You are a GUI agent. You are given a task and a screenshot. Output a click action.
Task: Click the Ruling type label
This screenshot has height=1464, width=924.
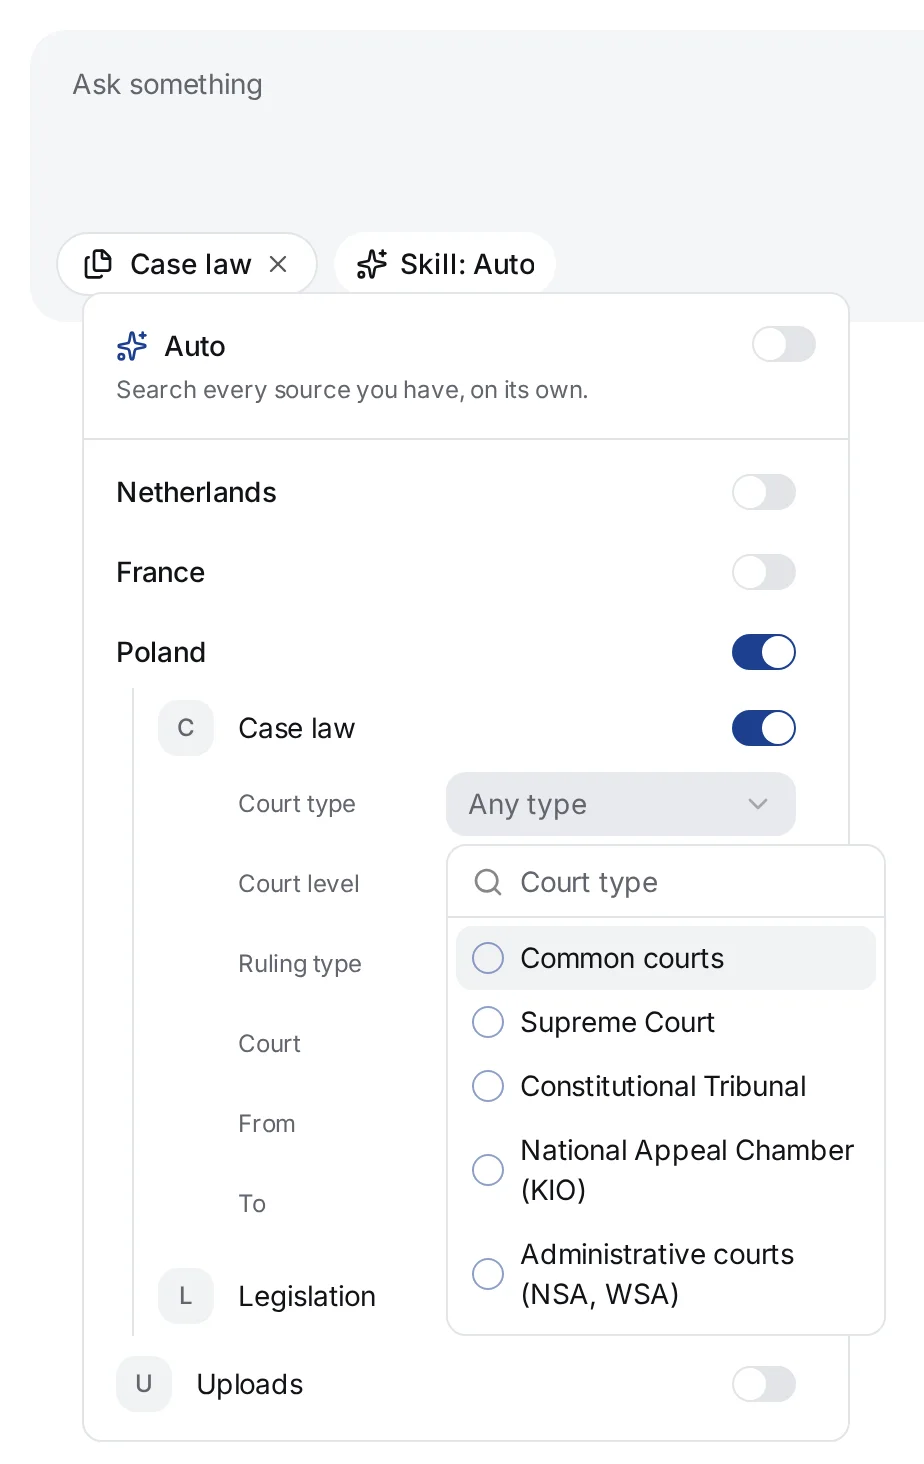click(x=300, y=964)
